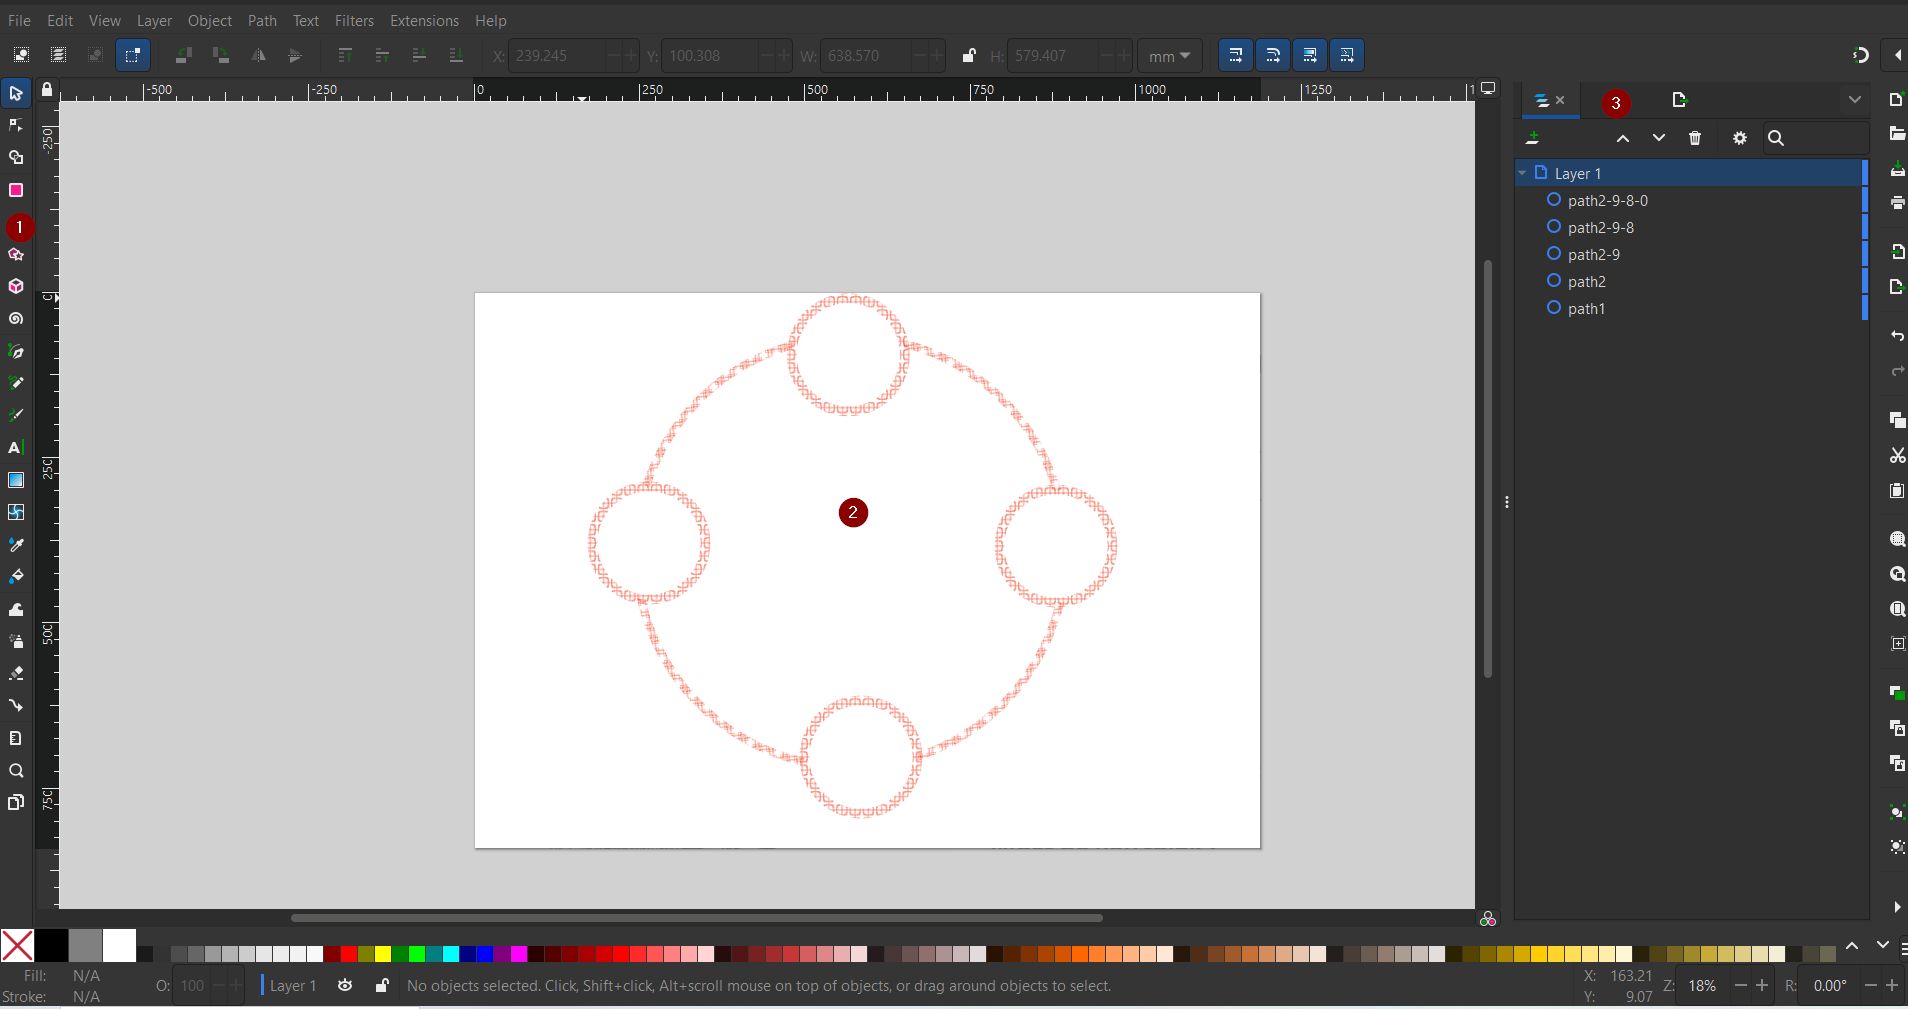Click the Save document icon
This screenshot has height=1009, width=1908.
(x=1896, y=169)
